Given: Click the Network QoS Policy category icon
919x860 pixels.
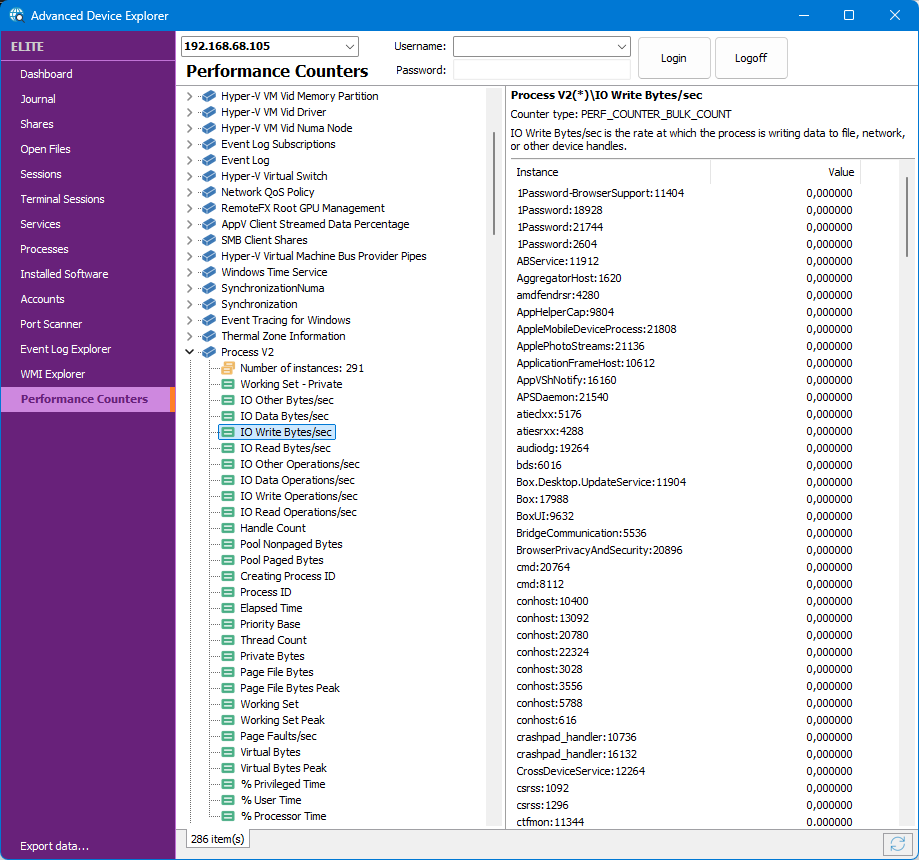Looking at the screenshot, I should pos(208,192).
